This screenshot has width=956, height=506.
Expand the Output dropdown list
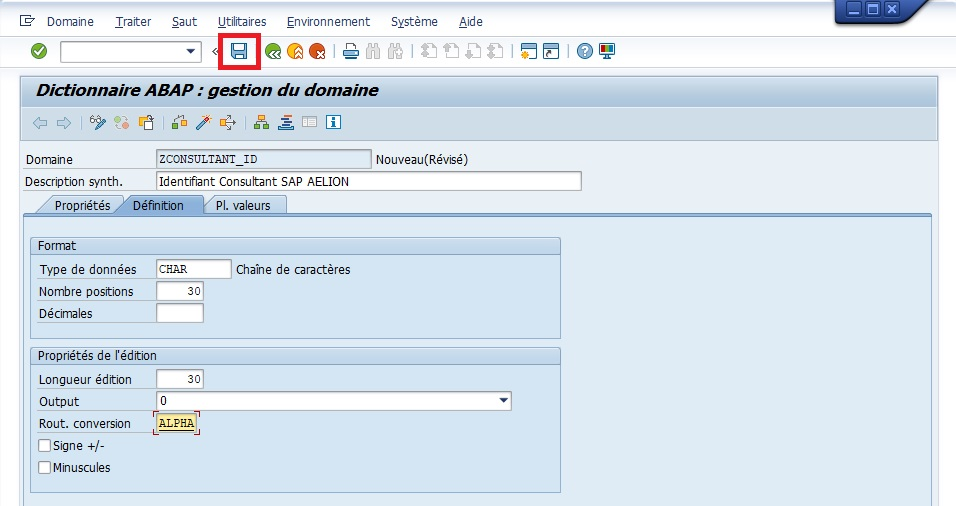503,402
